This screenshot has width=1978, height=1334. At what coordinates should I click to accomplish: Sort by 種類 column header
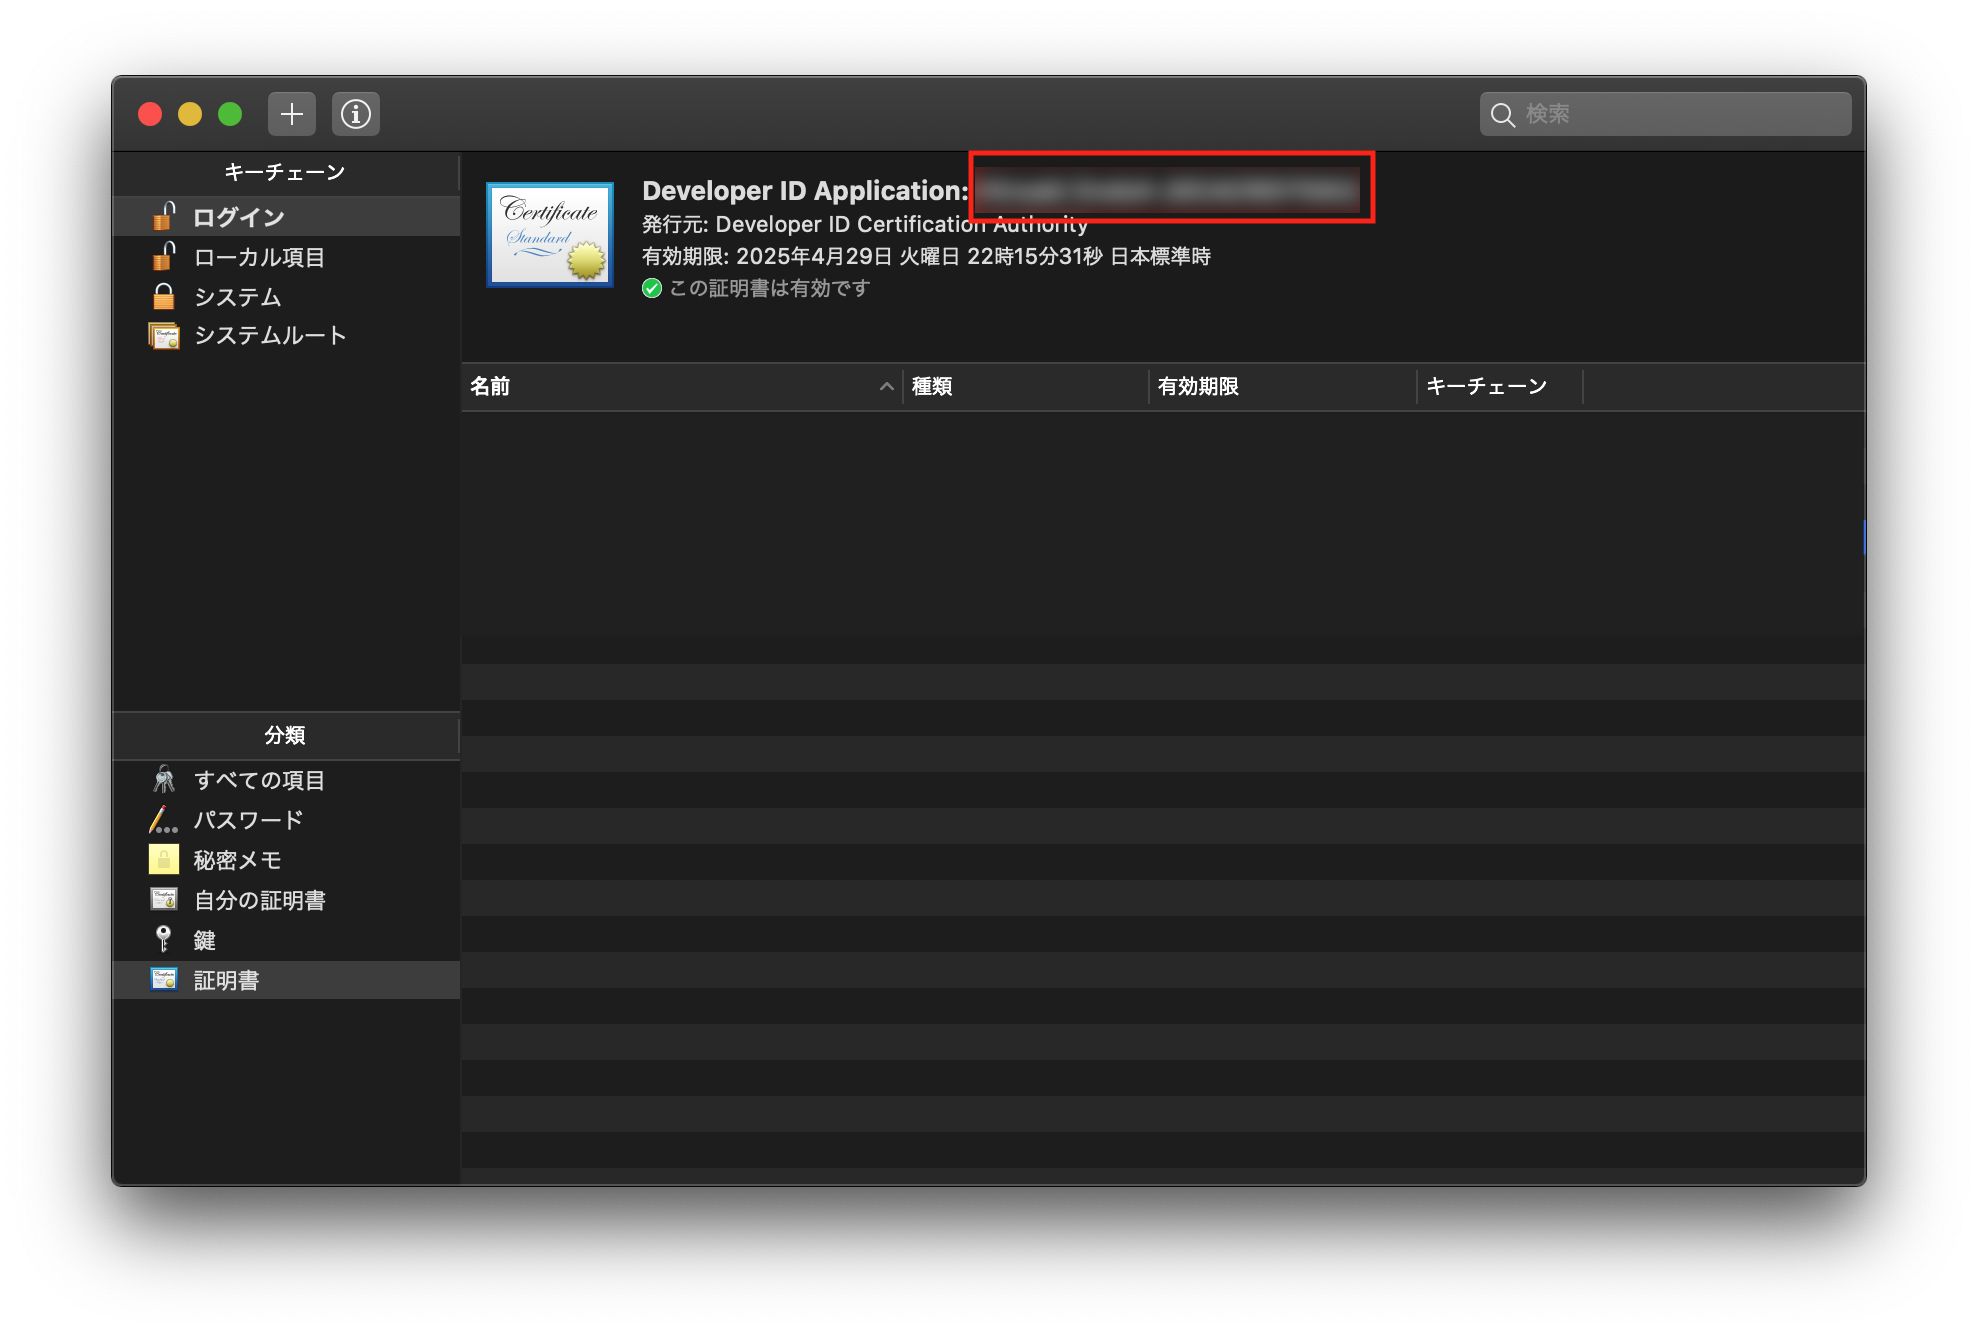[x=932, y=387]
